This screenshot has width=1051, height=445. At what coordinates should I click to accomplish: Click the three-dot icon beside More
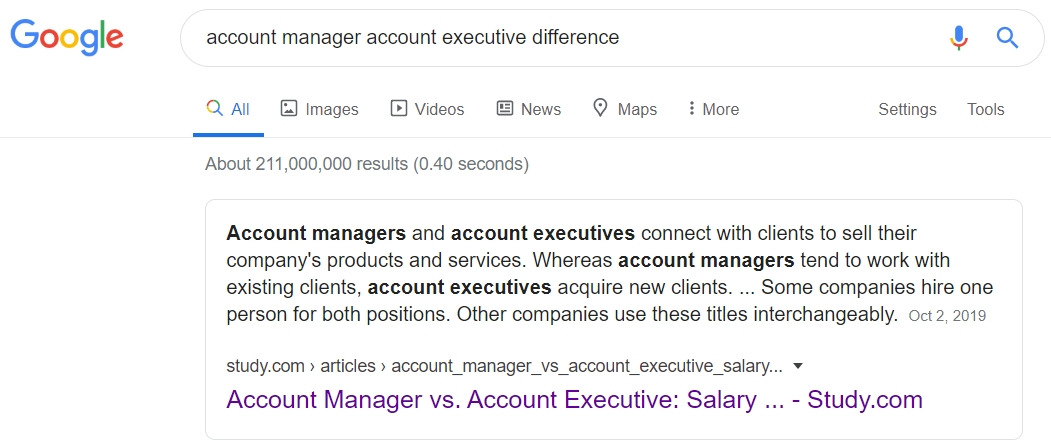691,108
